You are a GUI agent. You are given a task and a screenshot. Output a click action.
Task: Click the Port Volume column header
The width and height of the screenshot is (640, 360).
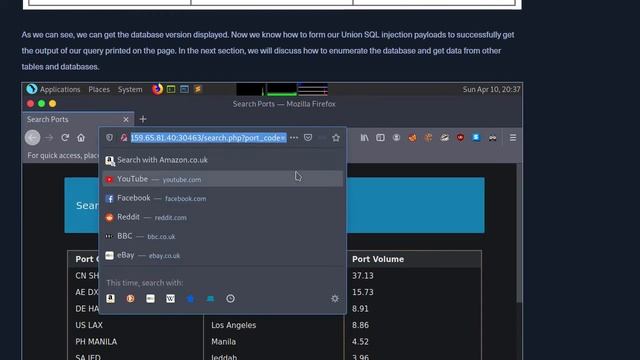[x=378, y=259]
